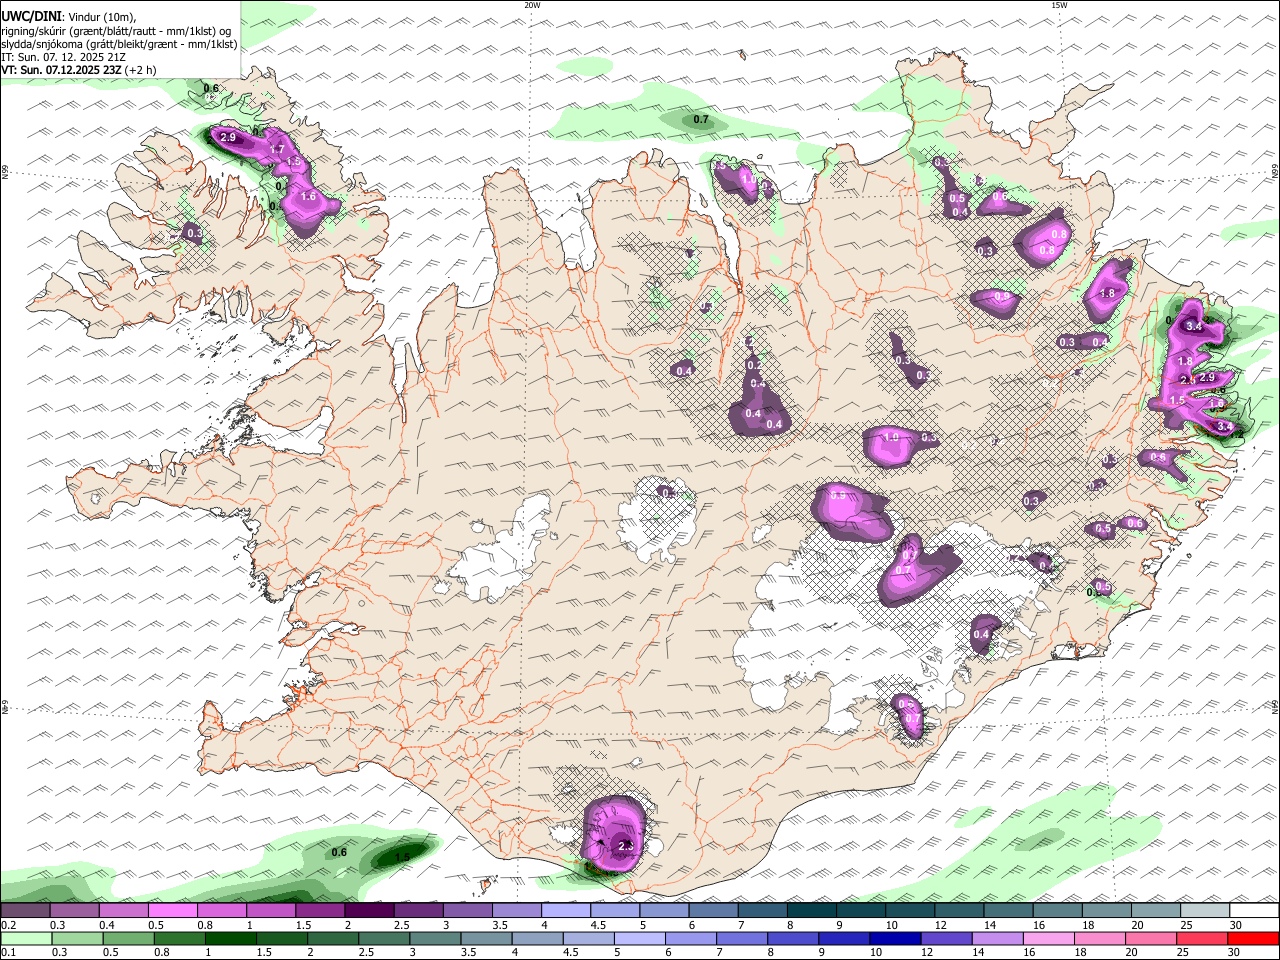Click the palest green lower swatch between 0.1 and 0.3

point(25,939)
